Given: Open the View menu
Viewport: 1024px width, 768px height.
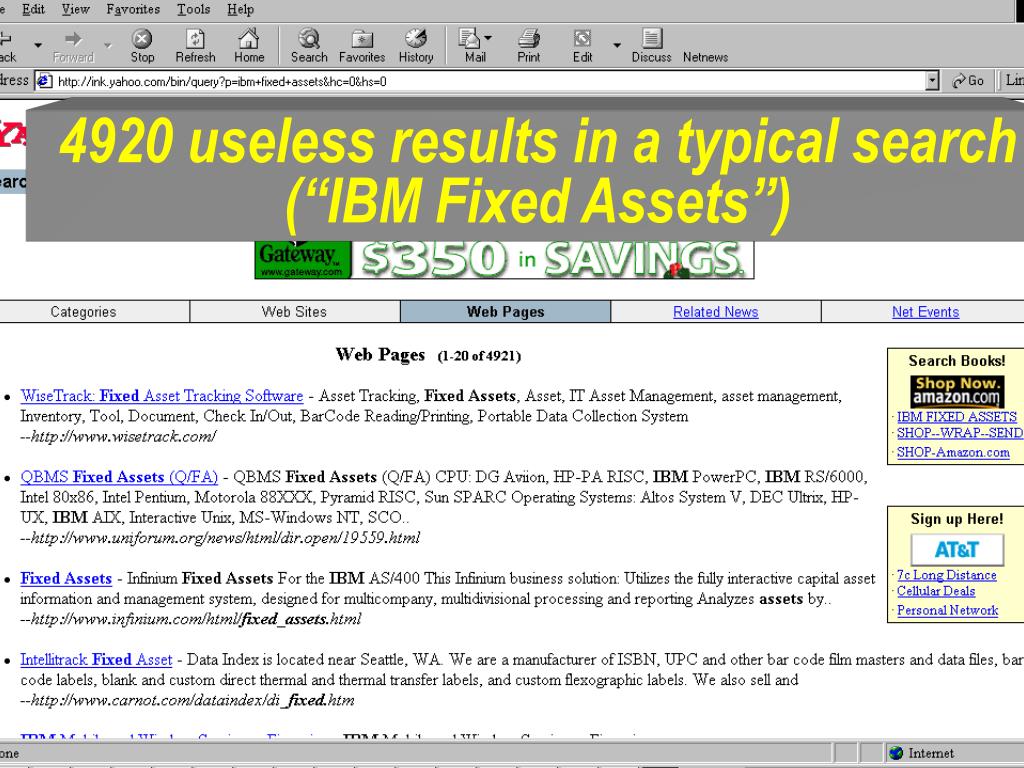Looking at the screenshot, I should coord(75,9).
